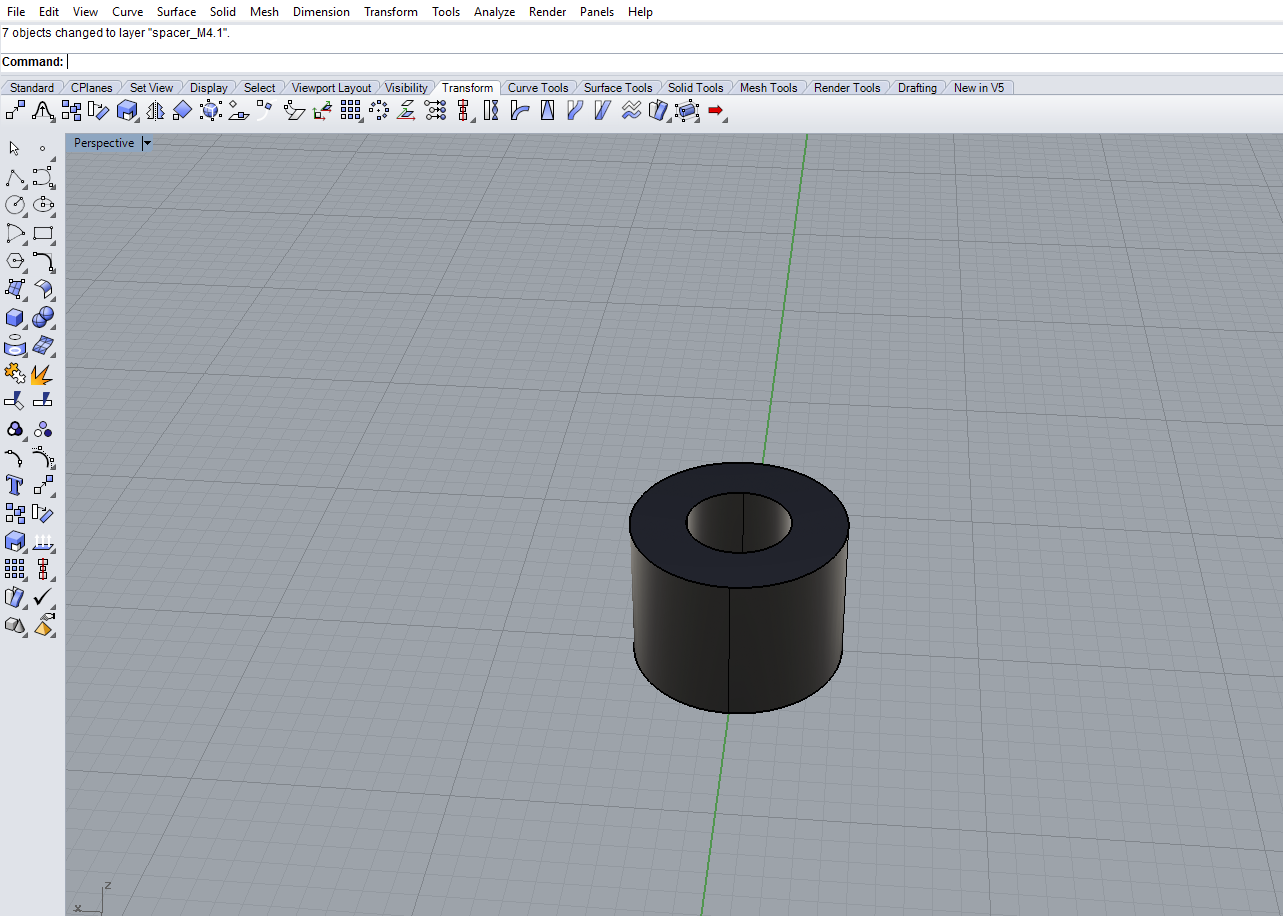Open the Render Tools tab

click(x=846, y=88)
